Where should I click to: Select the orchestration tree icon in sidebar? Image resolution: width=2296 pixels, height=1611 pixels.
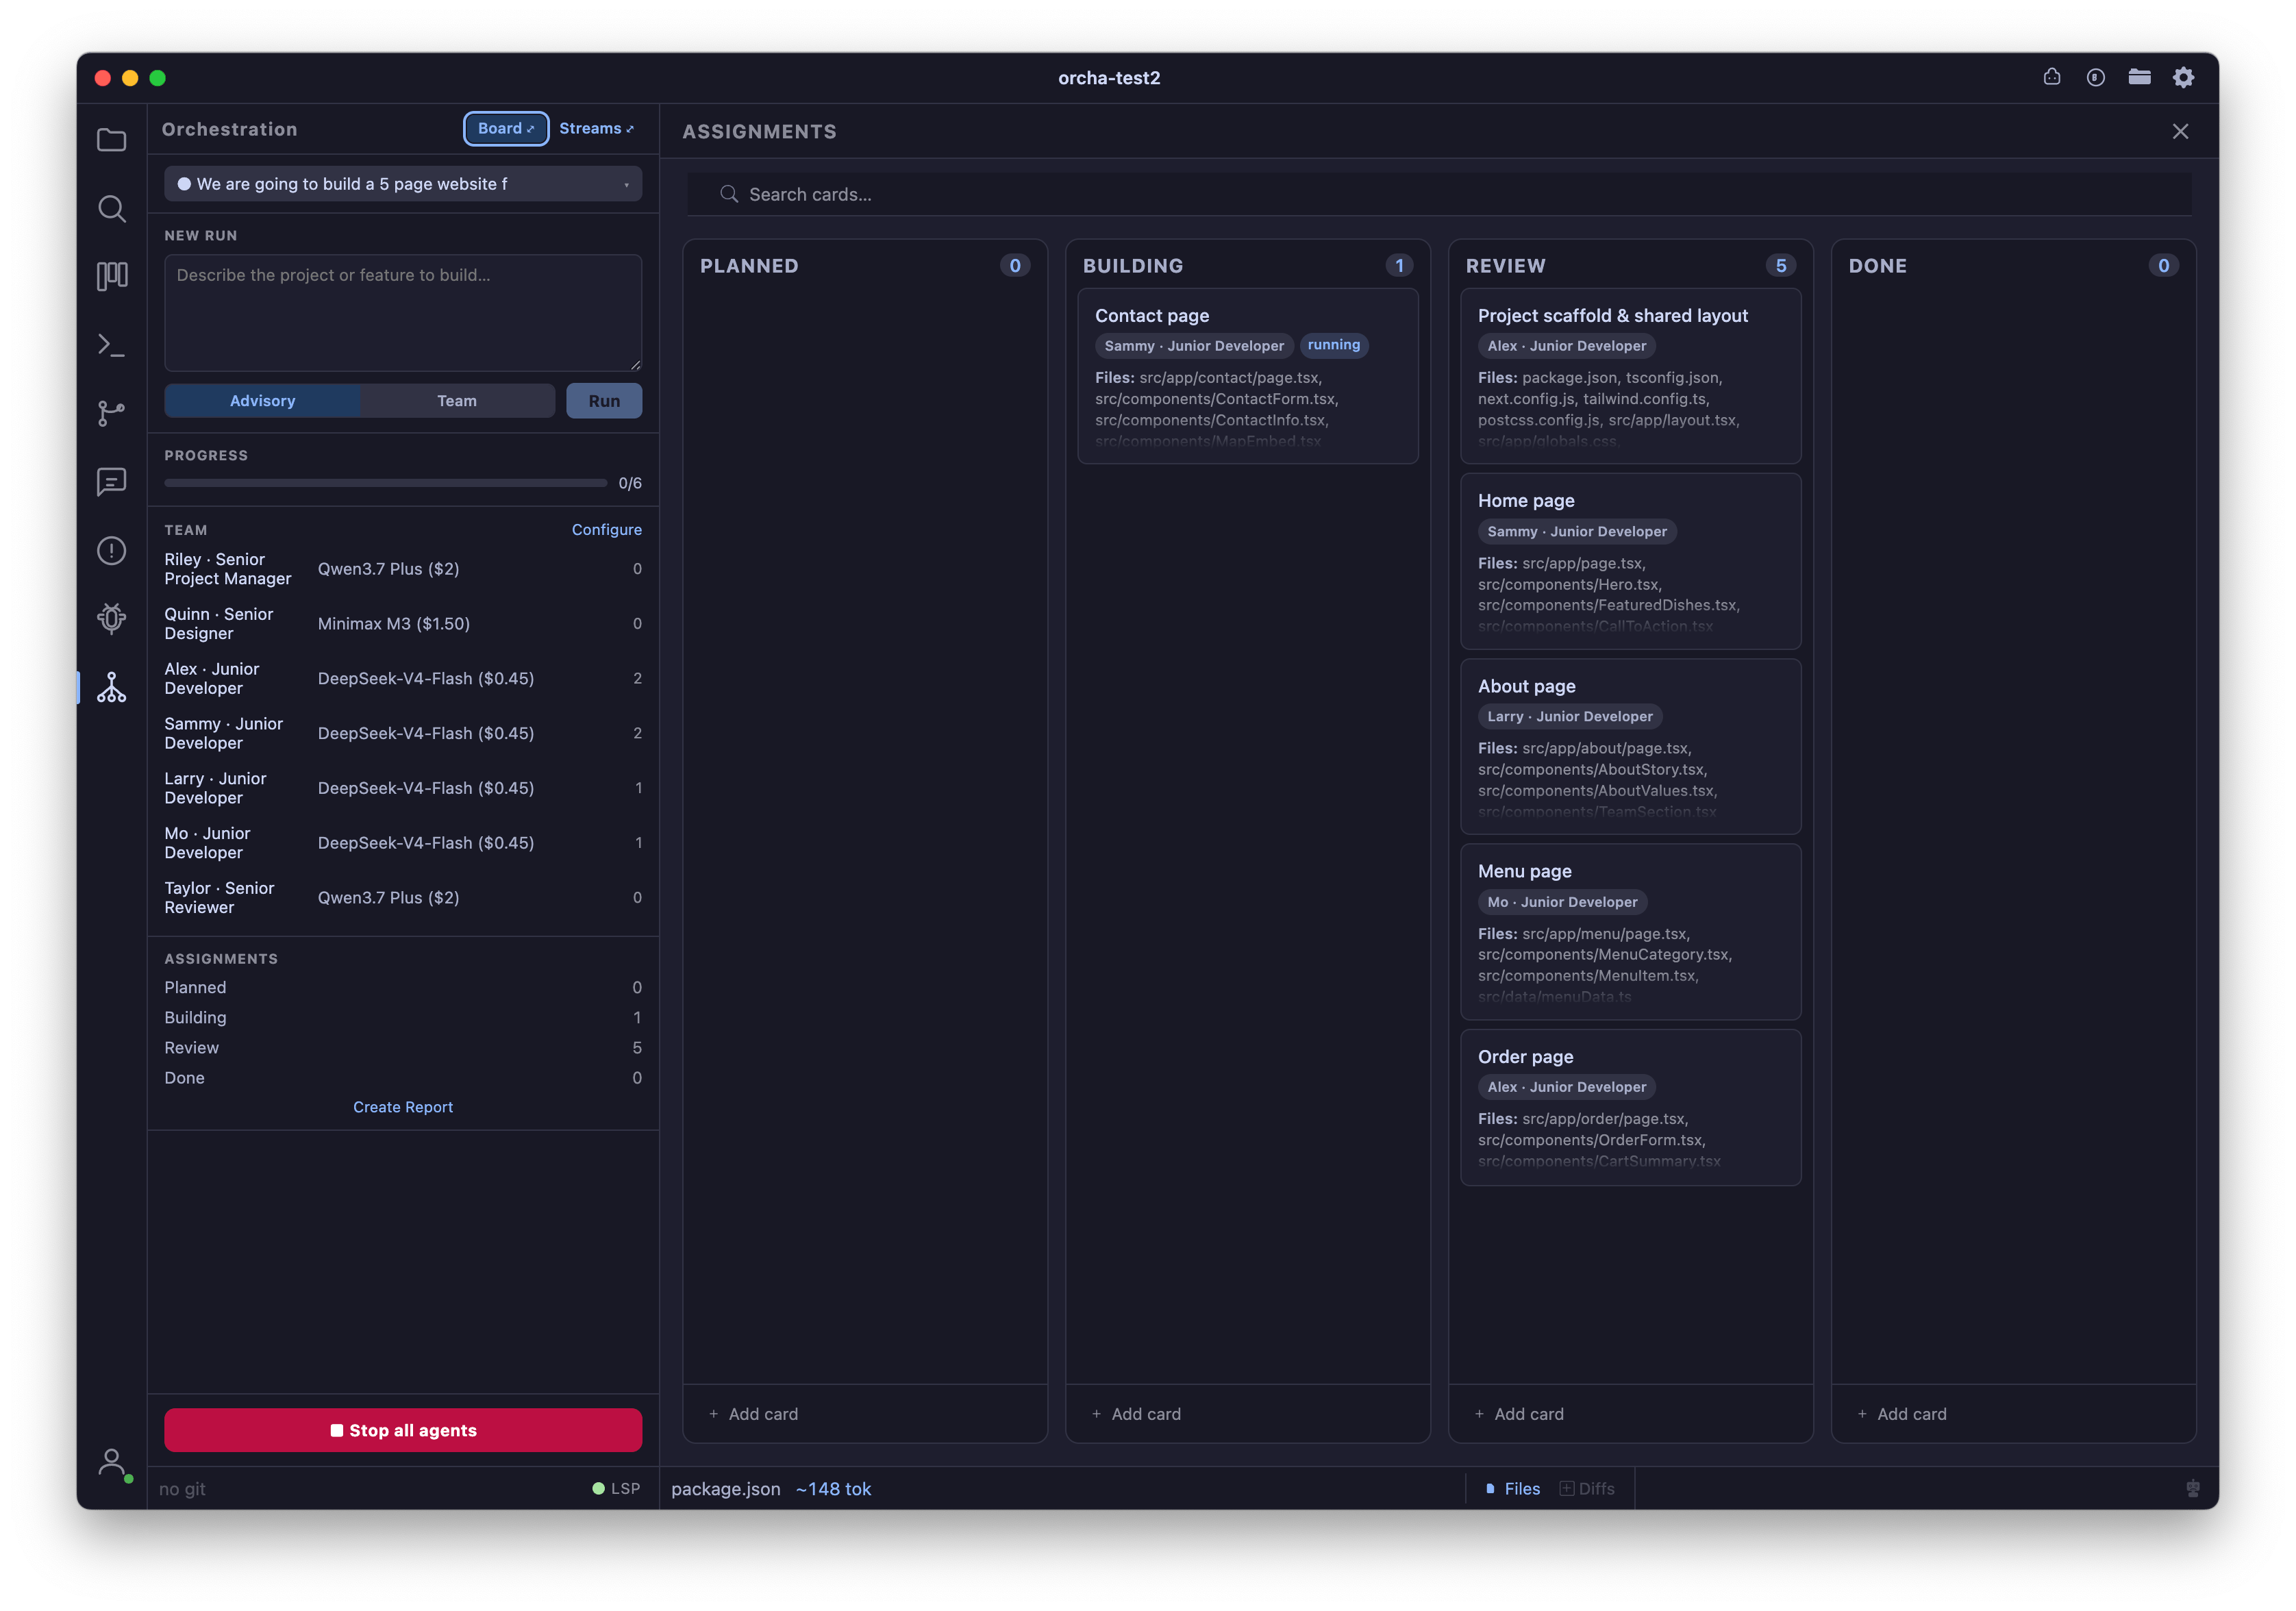click(111, 687)
